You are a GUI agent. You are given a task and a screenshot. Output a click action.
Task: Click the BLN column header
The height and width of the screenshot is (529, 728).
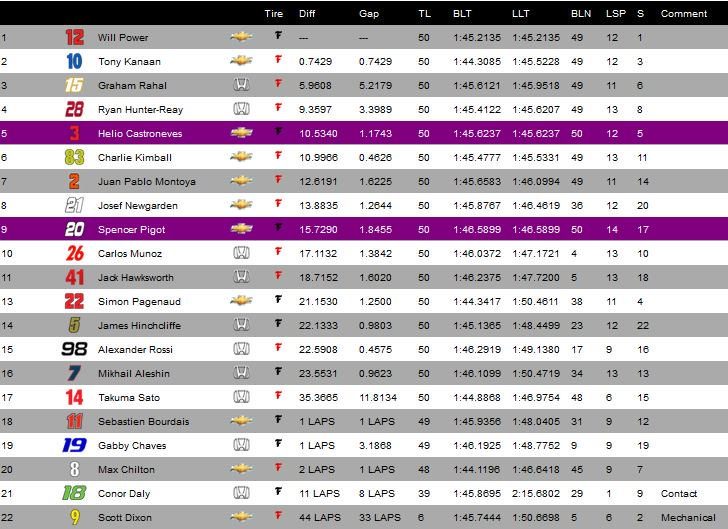[581, 13]
